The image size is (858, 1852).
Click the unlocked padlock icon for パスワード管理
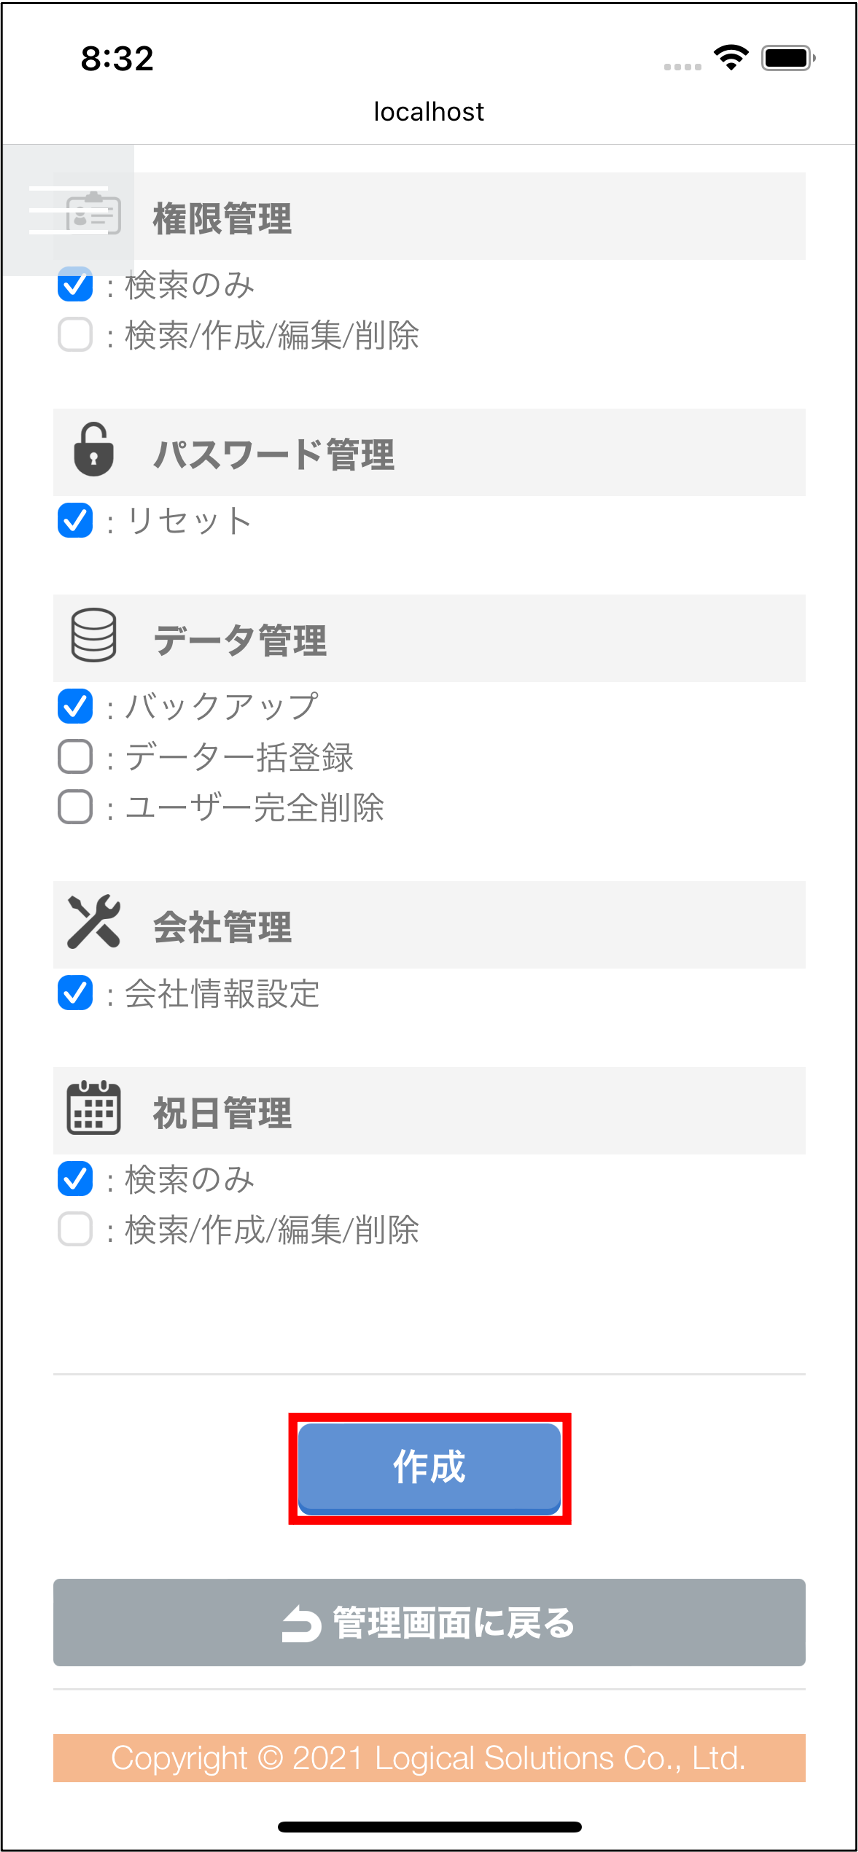click(x=93, y=449)
